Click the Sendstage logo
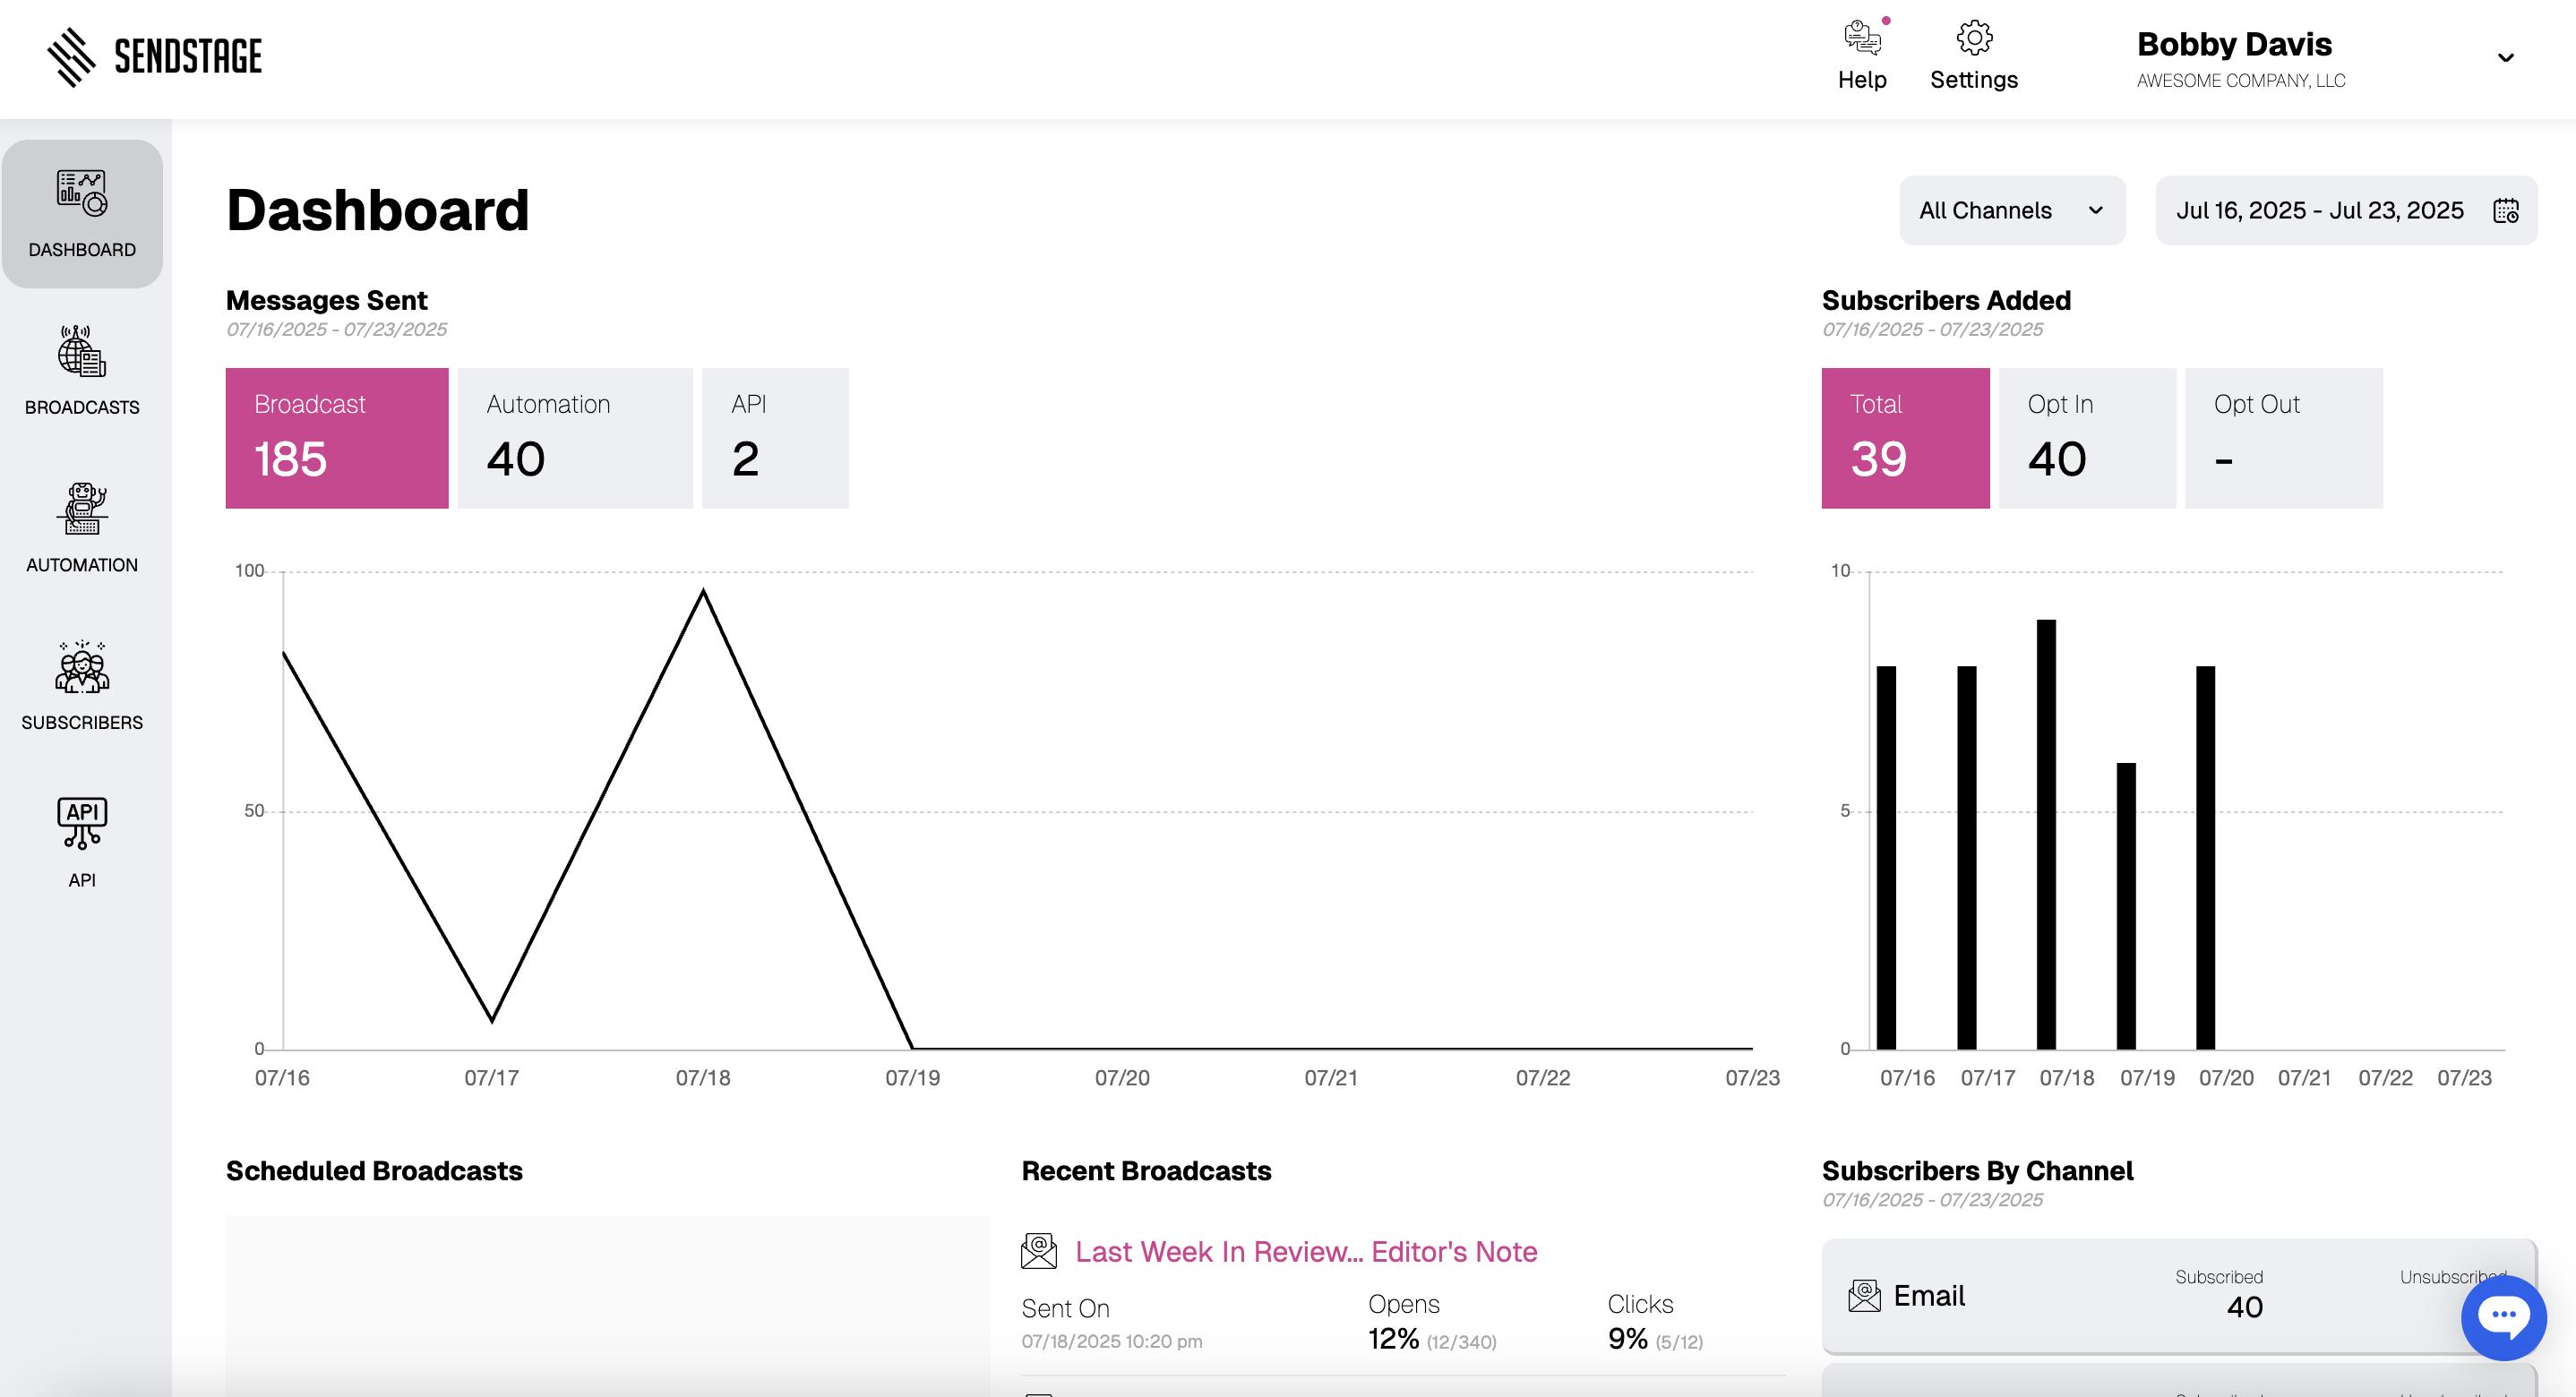Viewport: 2576px width, 1397px height. click(x=155, y=57)
